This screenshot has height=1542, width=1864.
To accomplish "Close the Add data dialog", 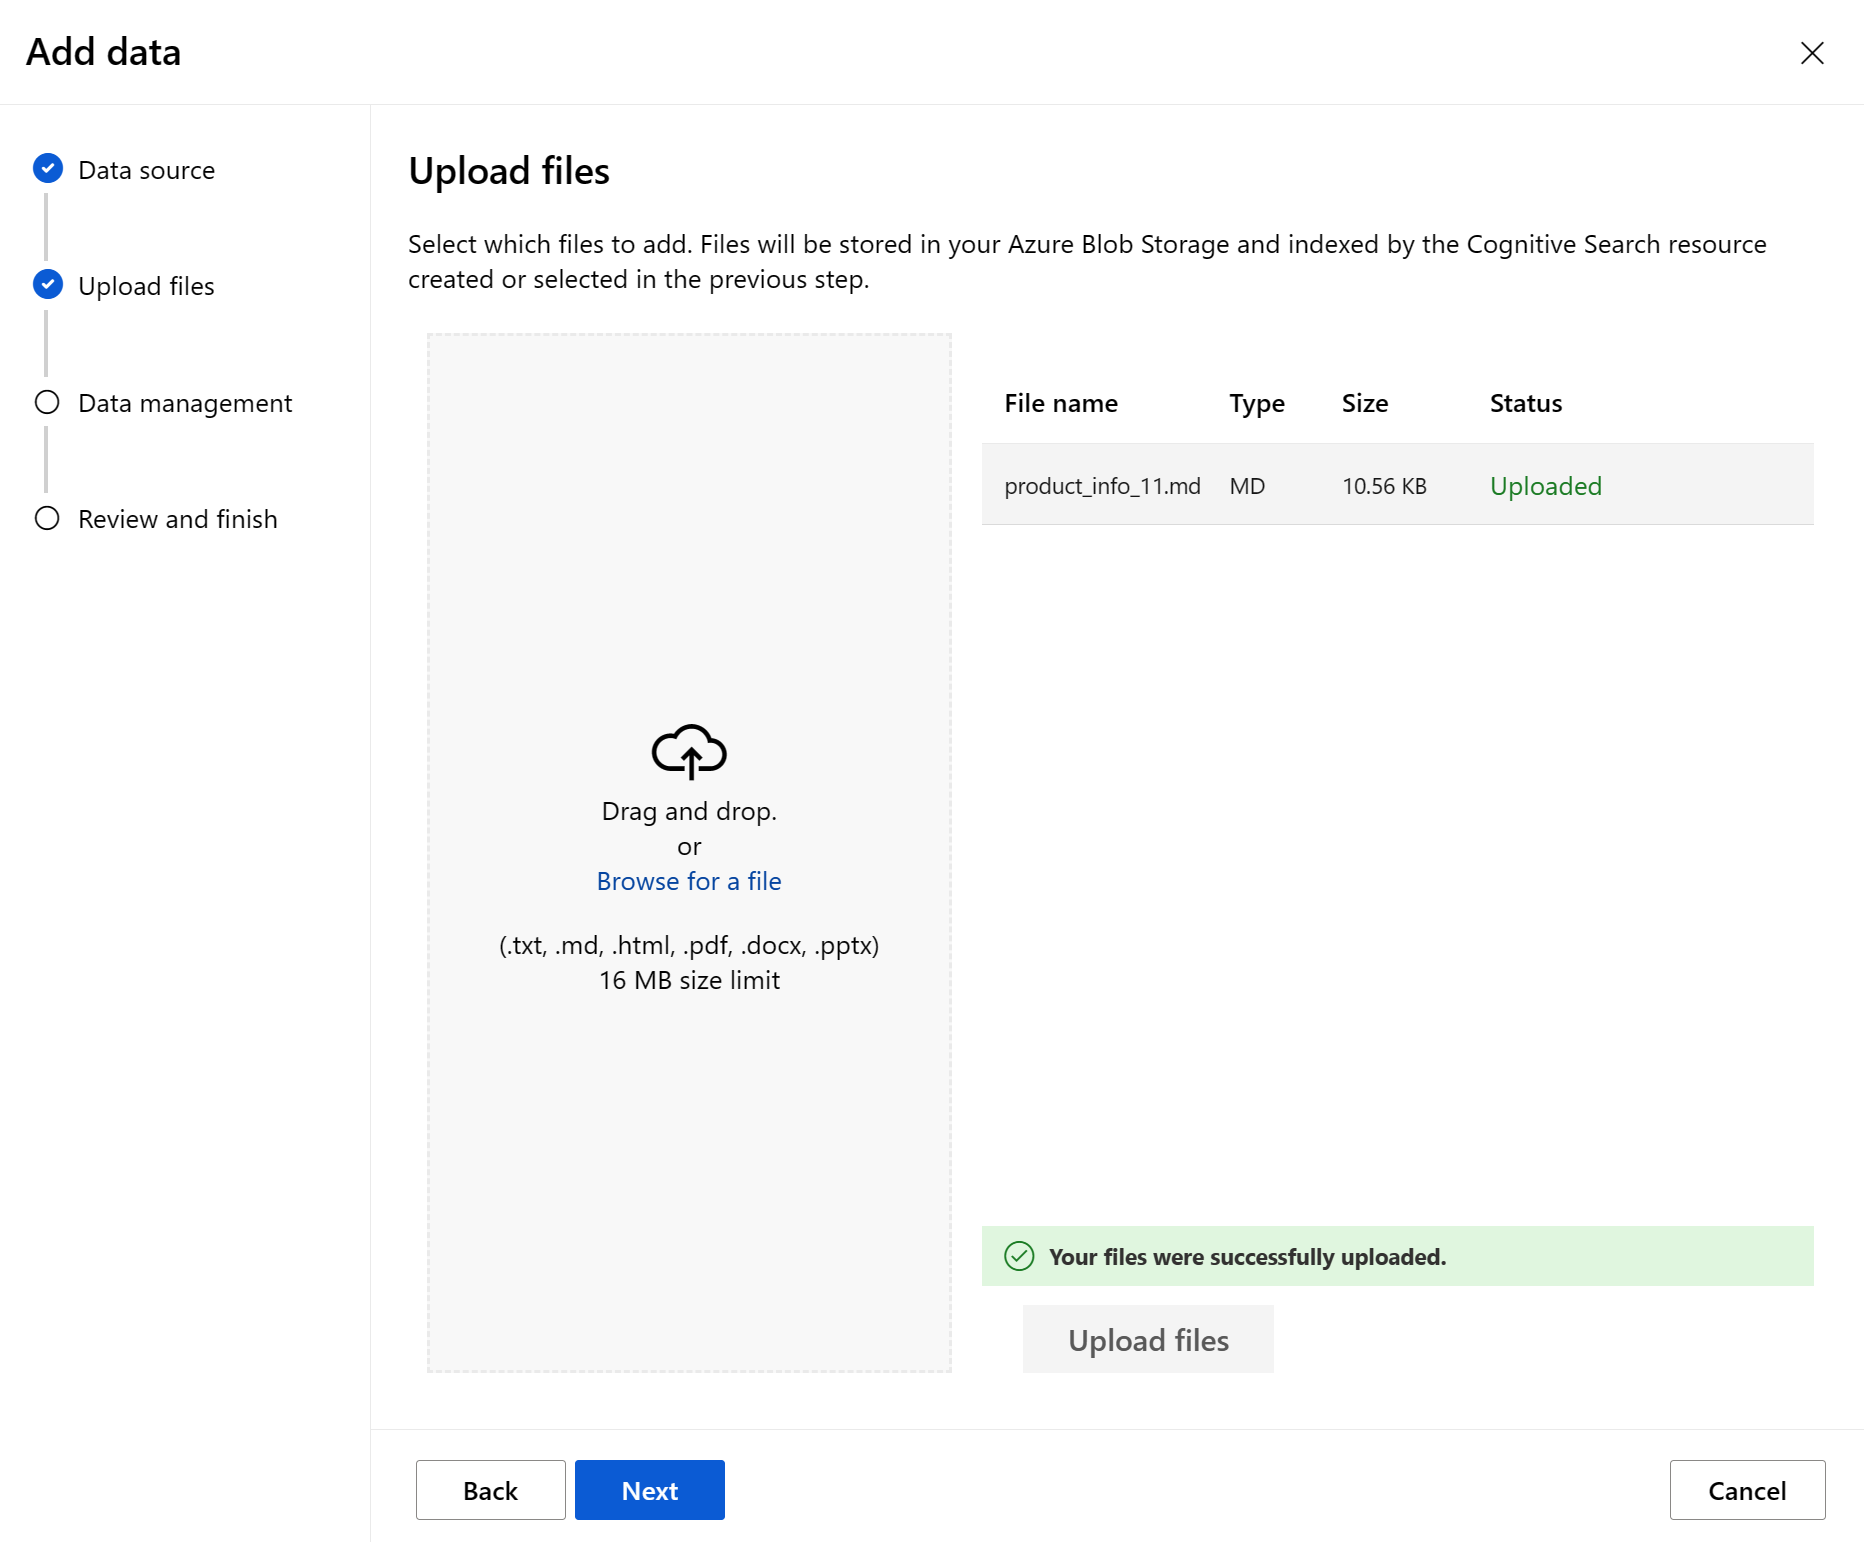I will pos(1812,53).
